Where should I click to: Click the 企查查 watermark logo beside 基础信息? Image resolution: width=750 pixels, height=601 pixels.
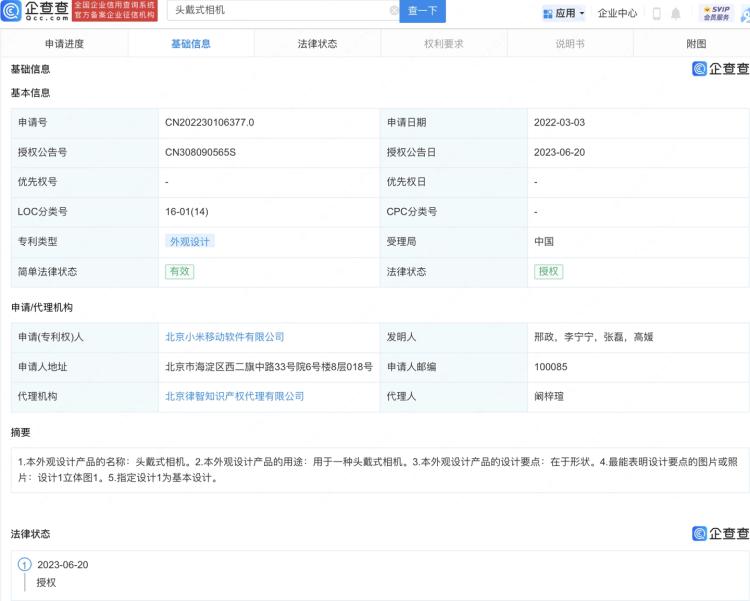click(720, 69)
